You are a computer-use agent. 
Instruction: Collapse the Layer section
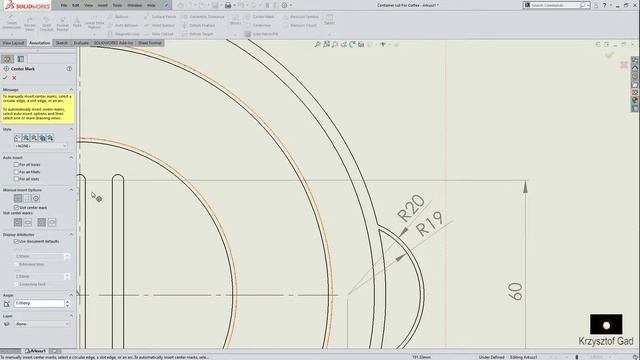pos(71,316)
